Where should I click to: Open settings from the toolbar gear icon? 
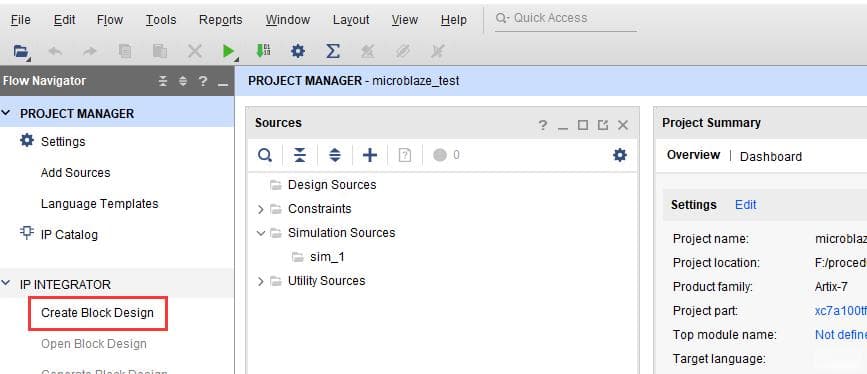(x=298, y=51)
